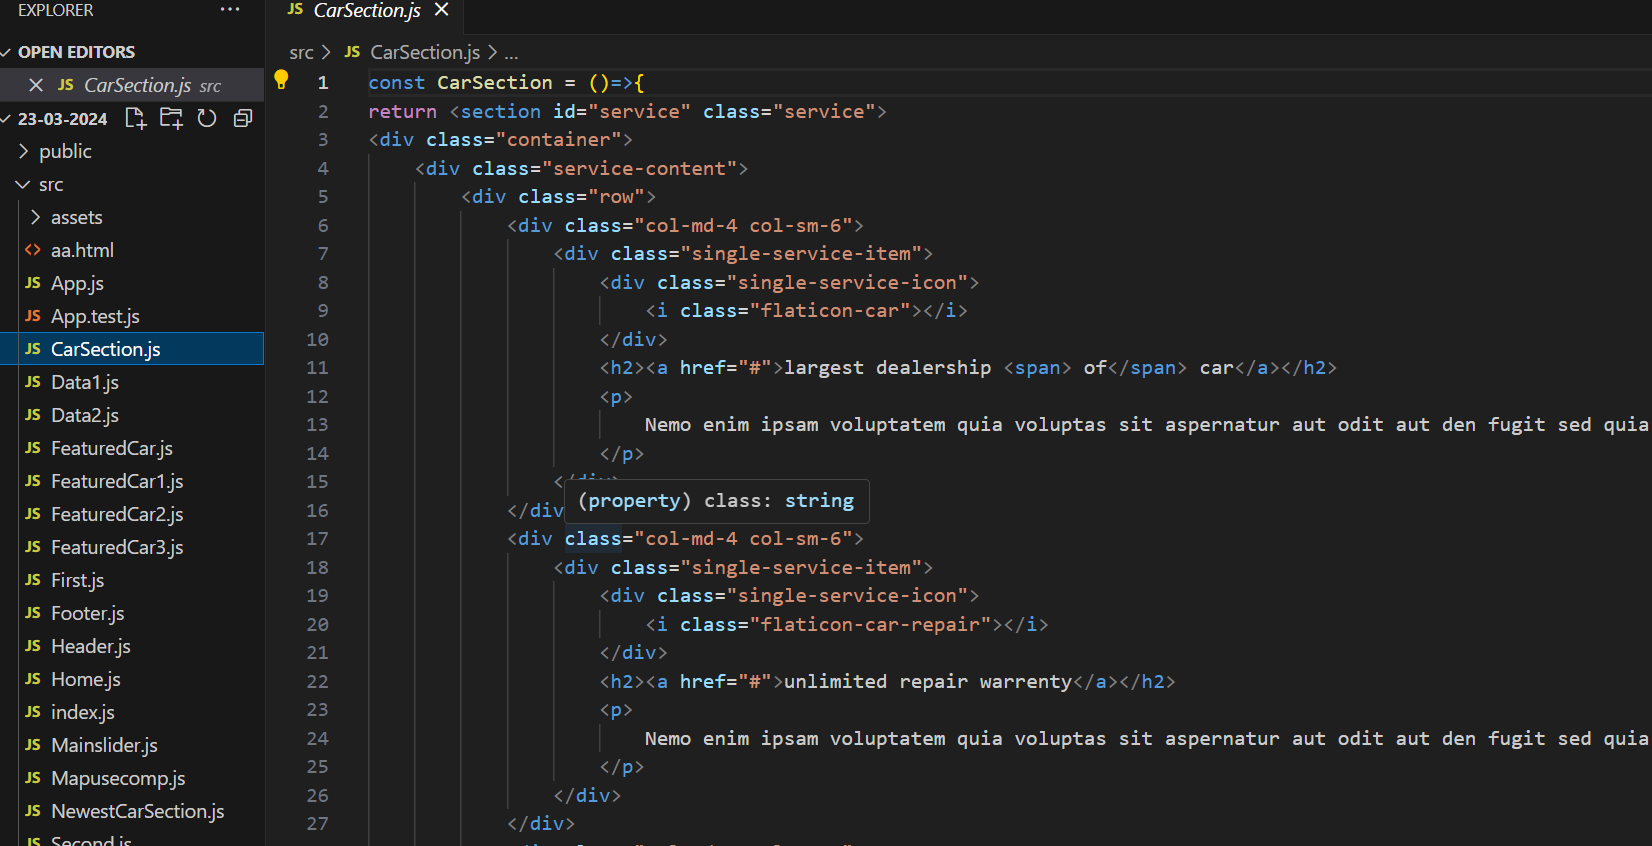Click line number 10 in the gutter
Screen dimensions: 1652x846
coord(317,340)
